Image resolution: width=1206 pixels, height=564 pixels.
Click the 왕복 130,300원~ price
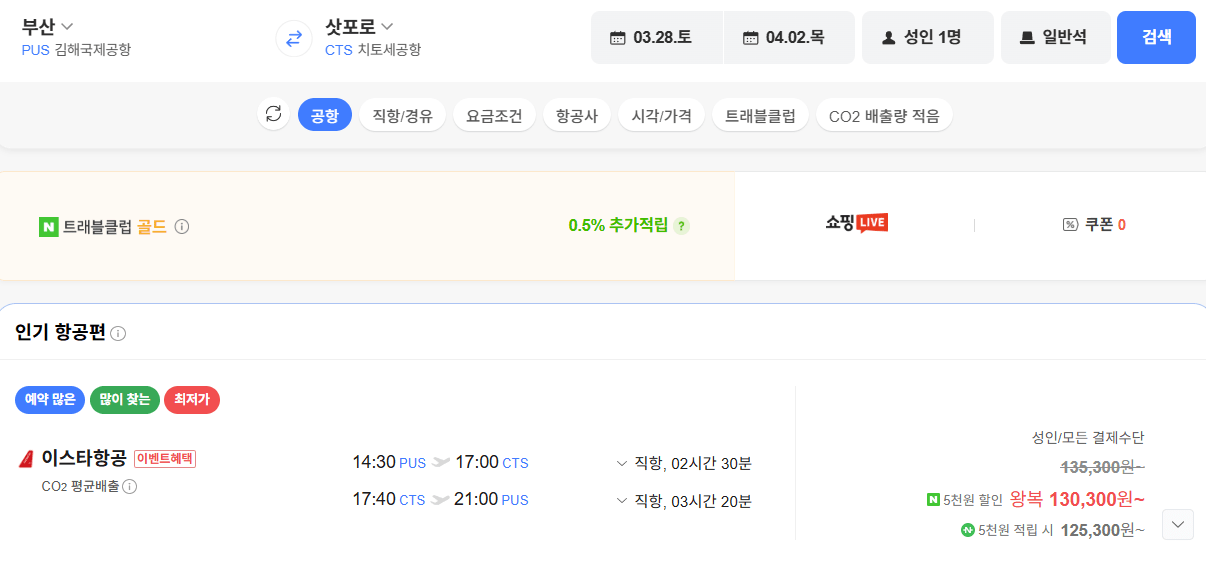(x=1077, y=499)
